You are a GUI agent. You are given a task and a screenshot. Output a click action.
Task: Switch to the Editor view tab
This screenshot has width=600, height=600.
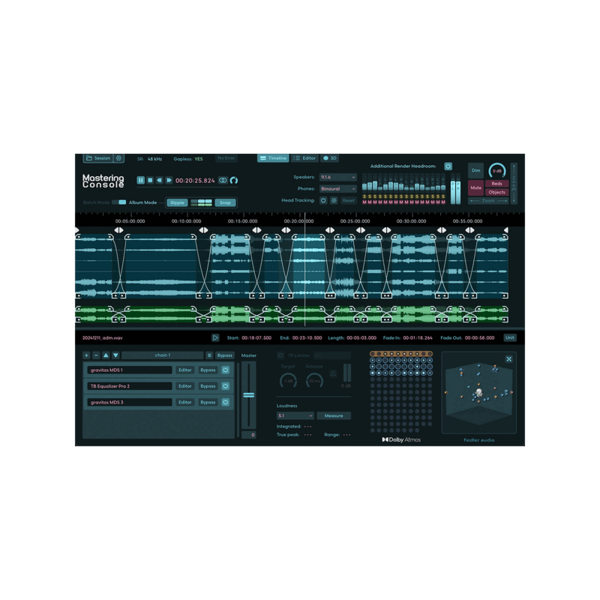305,158
